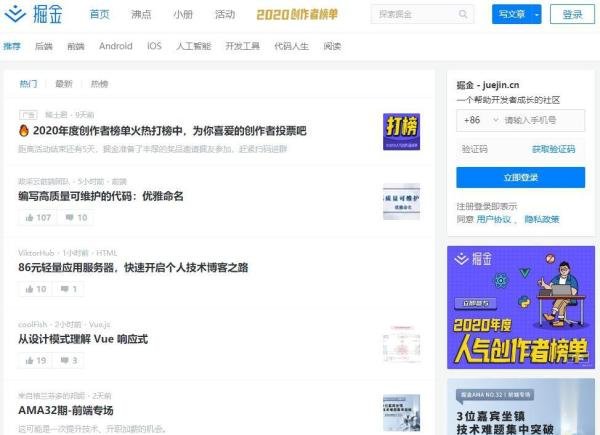The image size is (600, 435).
Task: Open comments on the 86元轻量应用服务器 article
Action: coord(69,289)
